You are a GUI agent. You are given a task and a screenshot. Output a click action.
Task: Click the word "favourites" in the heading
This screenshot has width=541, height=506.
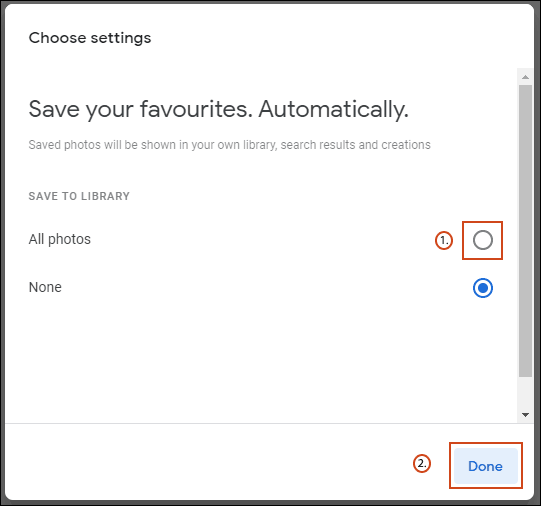[x=193, y=109]
